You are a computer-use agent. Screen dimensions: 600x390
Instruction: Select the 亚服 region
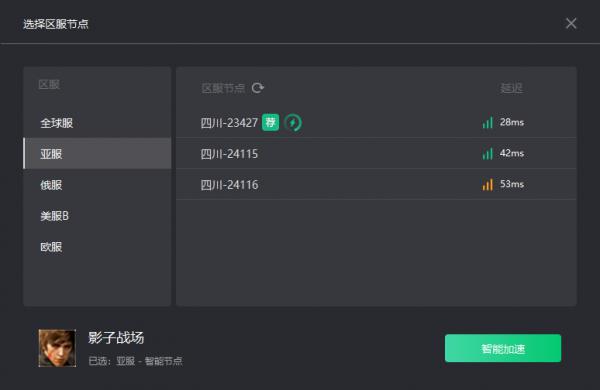coord(97,153)
